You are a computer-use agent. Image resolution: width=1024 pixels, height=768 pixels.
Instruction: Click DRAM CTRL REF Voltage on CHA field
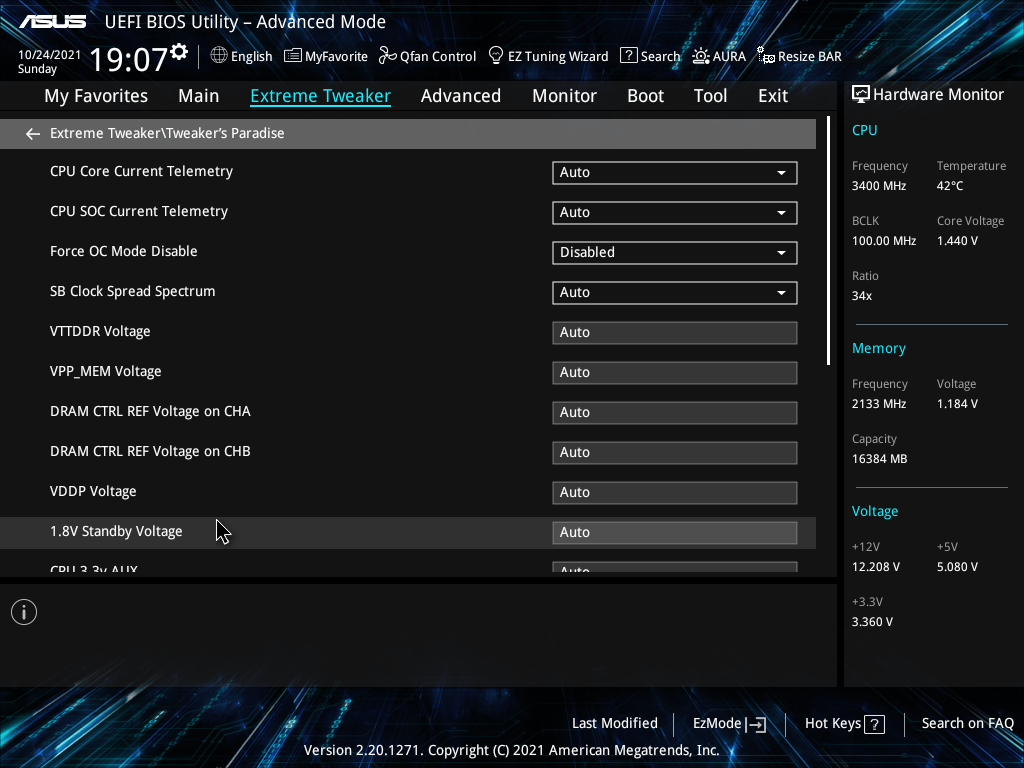tap(675, 413)
